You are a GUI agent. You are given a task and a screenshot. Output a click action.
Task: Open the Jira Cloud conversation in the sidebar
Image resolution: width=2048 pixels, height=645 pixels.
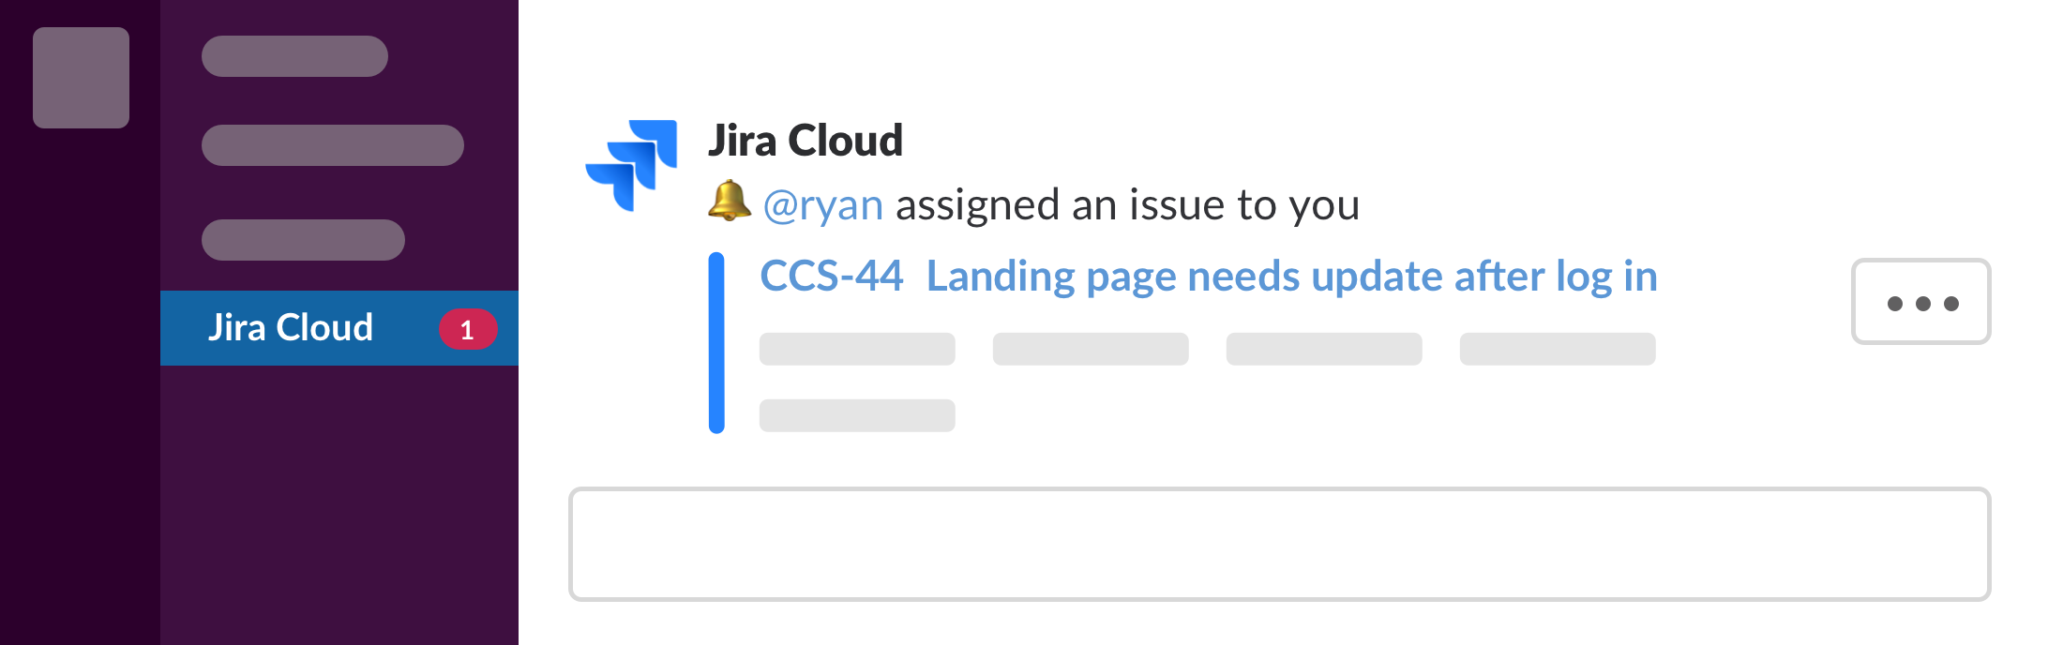(x=292, y=327)
